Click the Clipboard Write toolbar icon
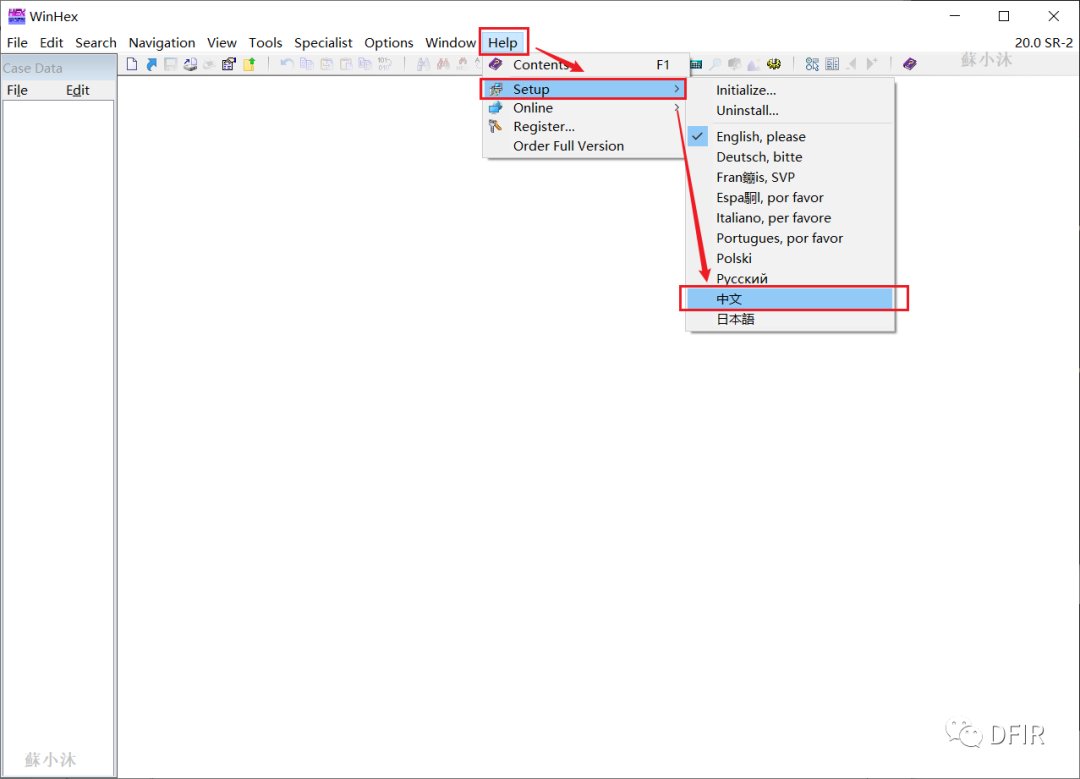 tap(326, 64)
